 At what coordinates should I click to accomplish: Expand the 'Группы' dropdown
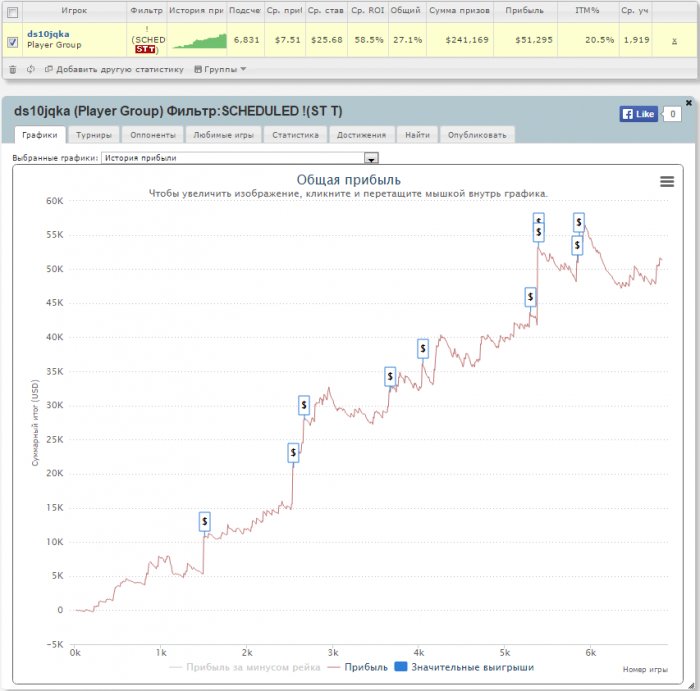click(x=220, y=69)
